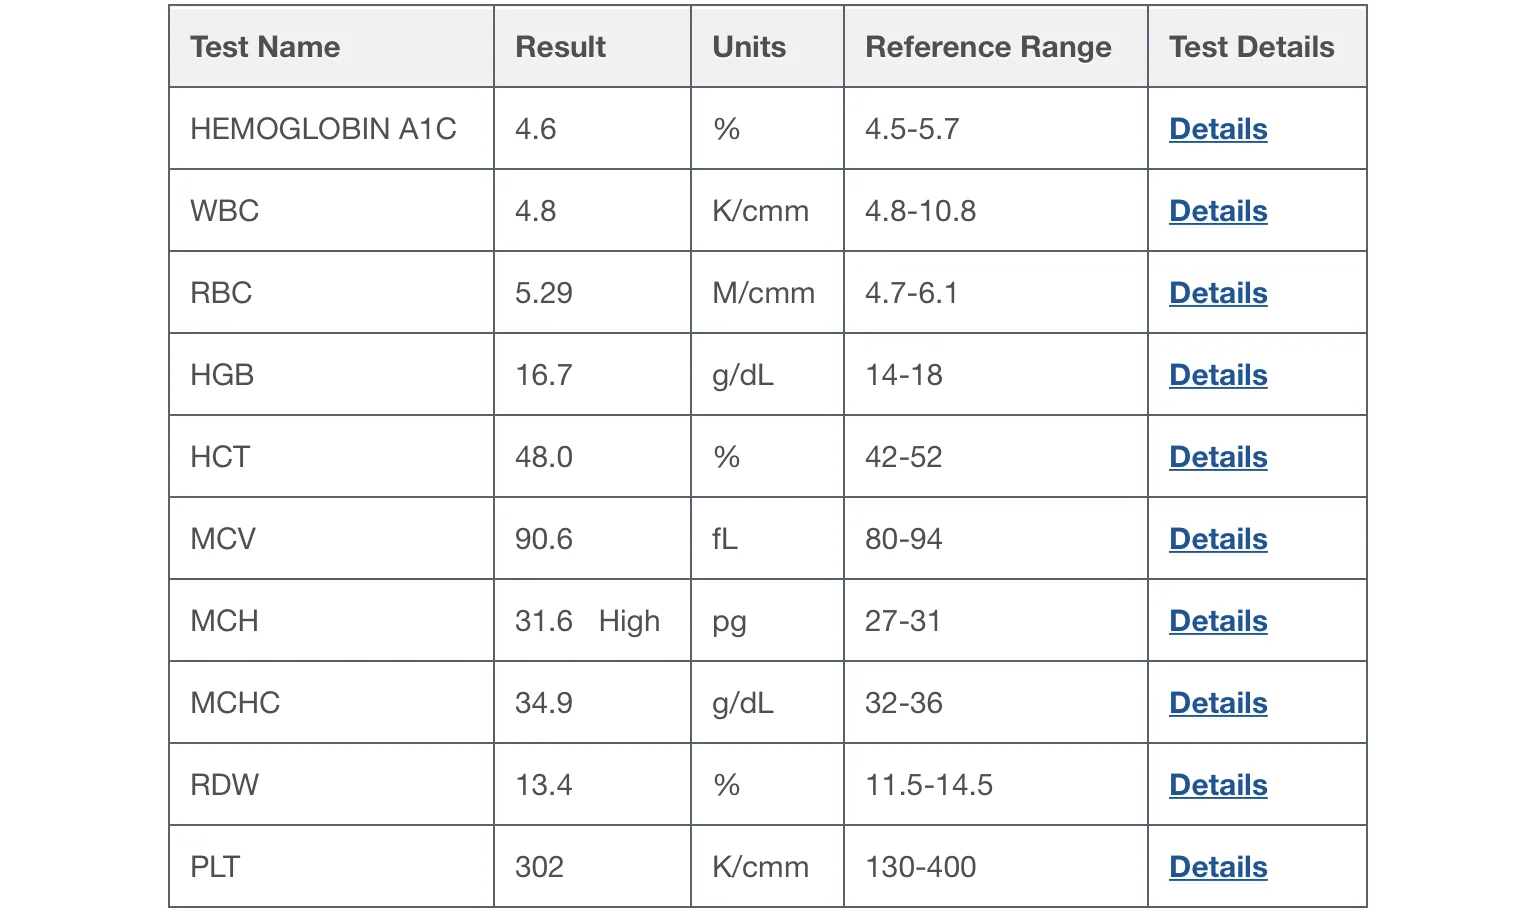This screenshot has height=912, width=1536.
Task: Open Details link for RBC row
Action: pyautogui.click(x=1218, y=293)
